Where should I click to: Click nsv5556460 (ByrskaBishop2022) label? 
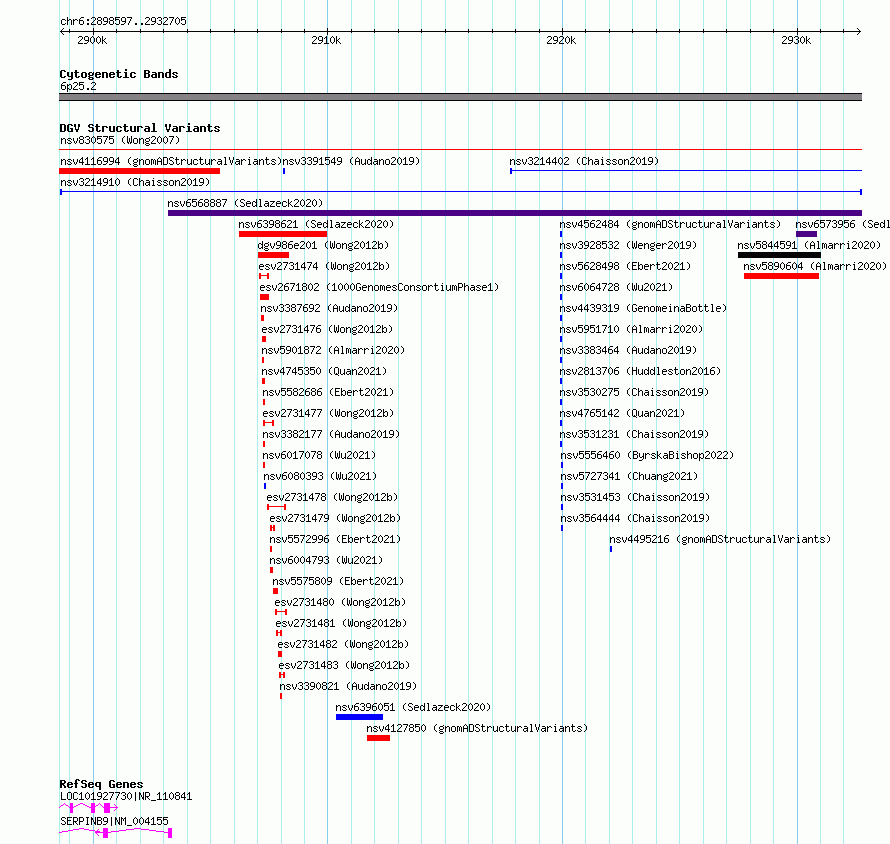tap(648, 455)
